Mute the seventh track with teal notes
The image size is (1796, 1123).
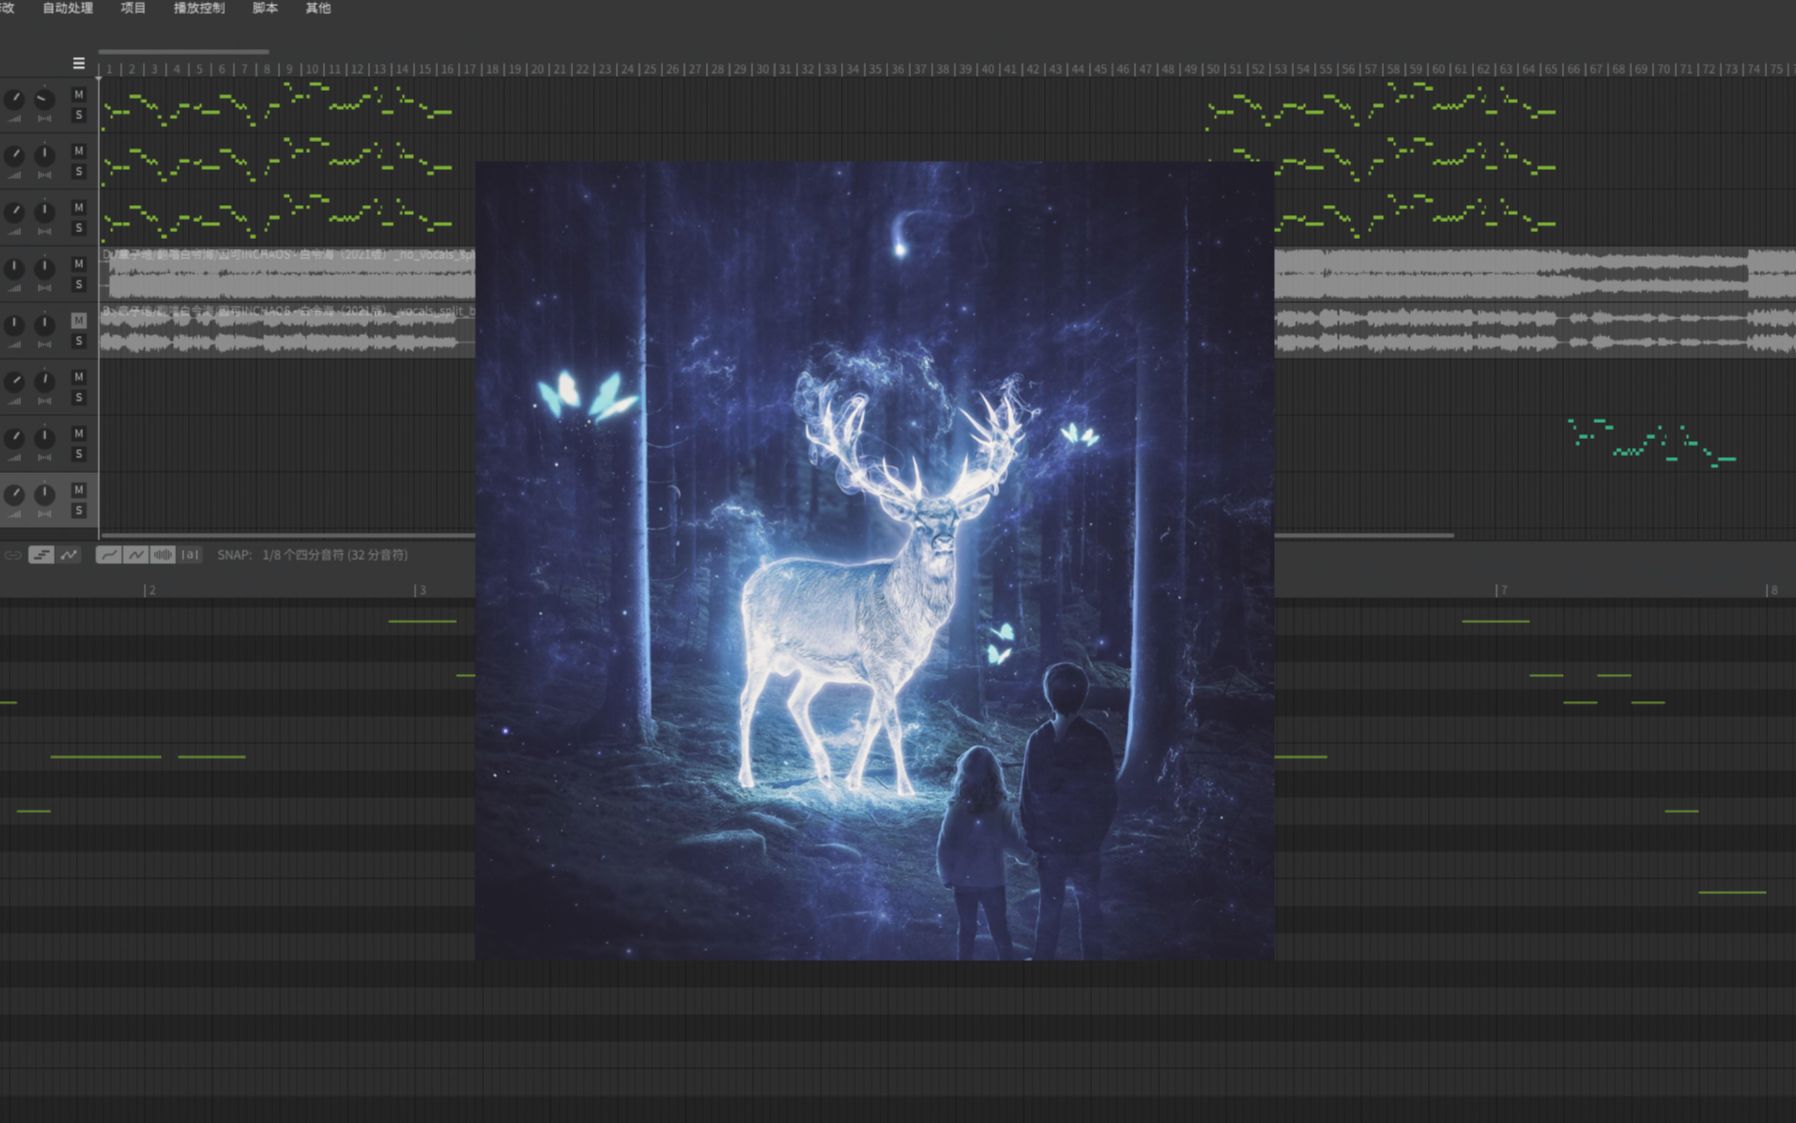click(79, 433)
